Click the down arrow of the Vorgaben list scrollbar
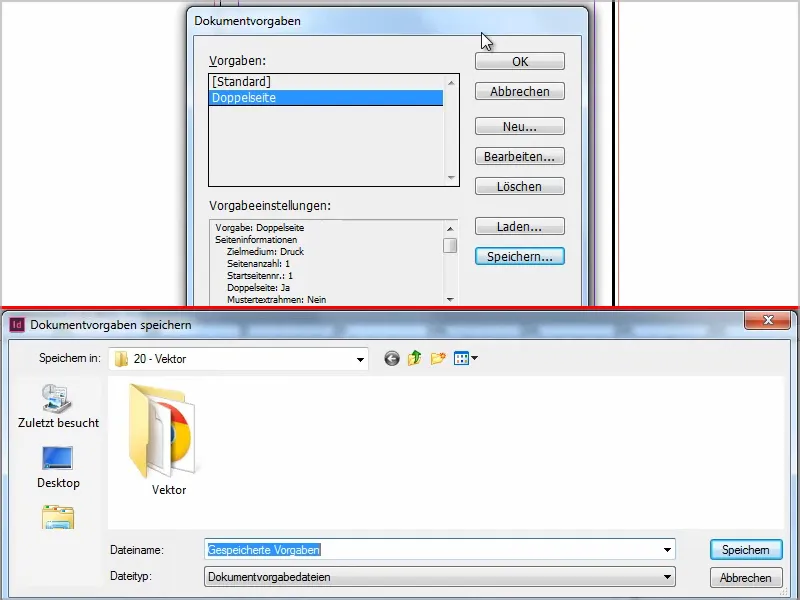800x600 pixels. click(451, 178)
